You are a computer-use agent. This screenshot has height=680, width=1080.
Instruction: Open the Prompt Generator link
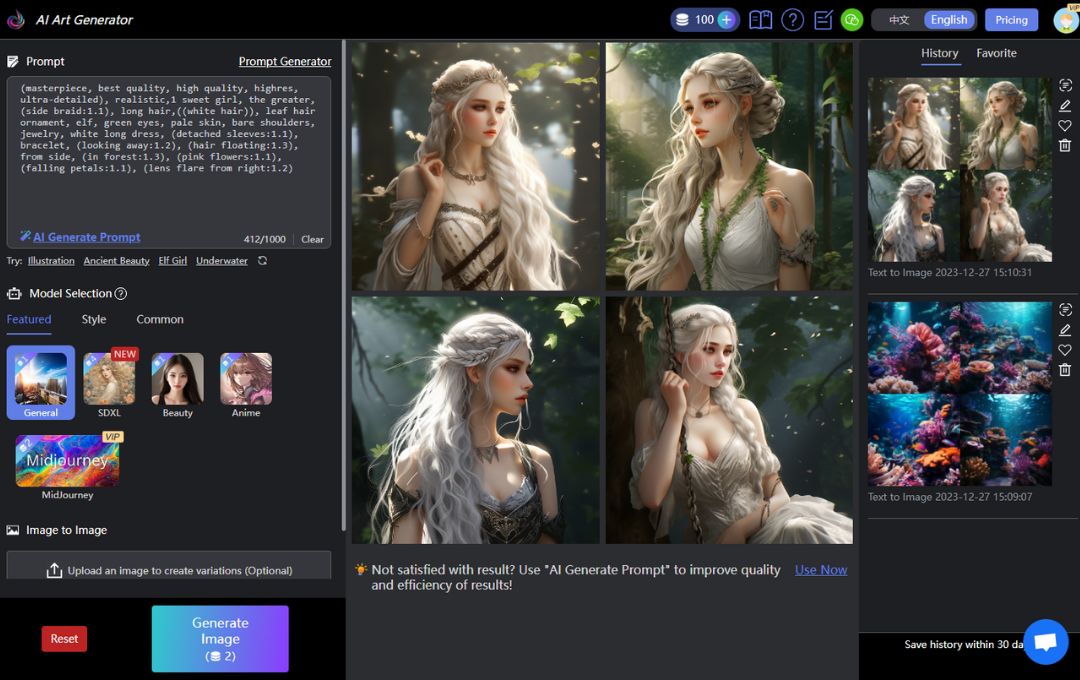point(284,61)
